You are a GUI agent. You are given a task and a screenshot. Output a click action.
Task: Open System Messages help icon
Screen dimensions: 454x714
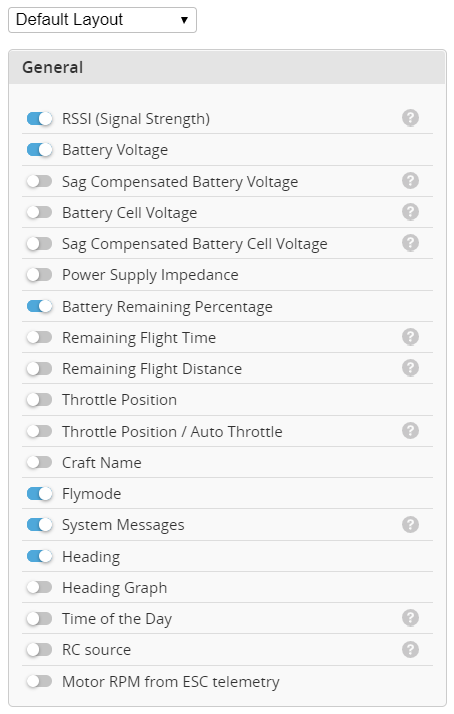point(410,525)
